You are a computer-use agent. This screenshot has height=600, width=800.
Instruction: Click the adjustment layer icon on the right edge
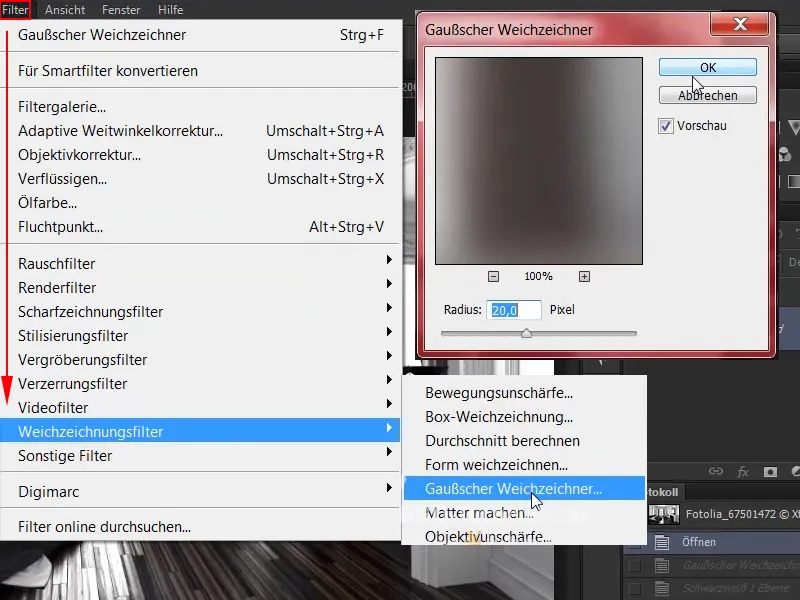(x=795, y=470)
